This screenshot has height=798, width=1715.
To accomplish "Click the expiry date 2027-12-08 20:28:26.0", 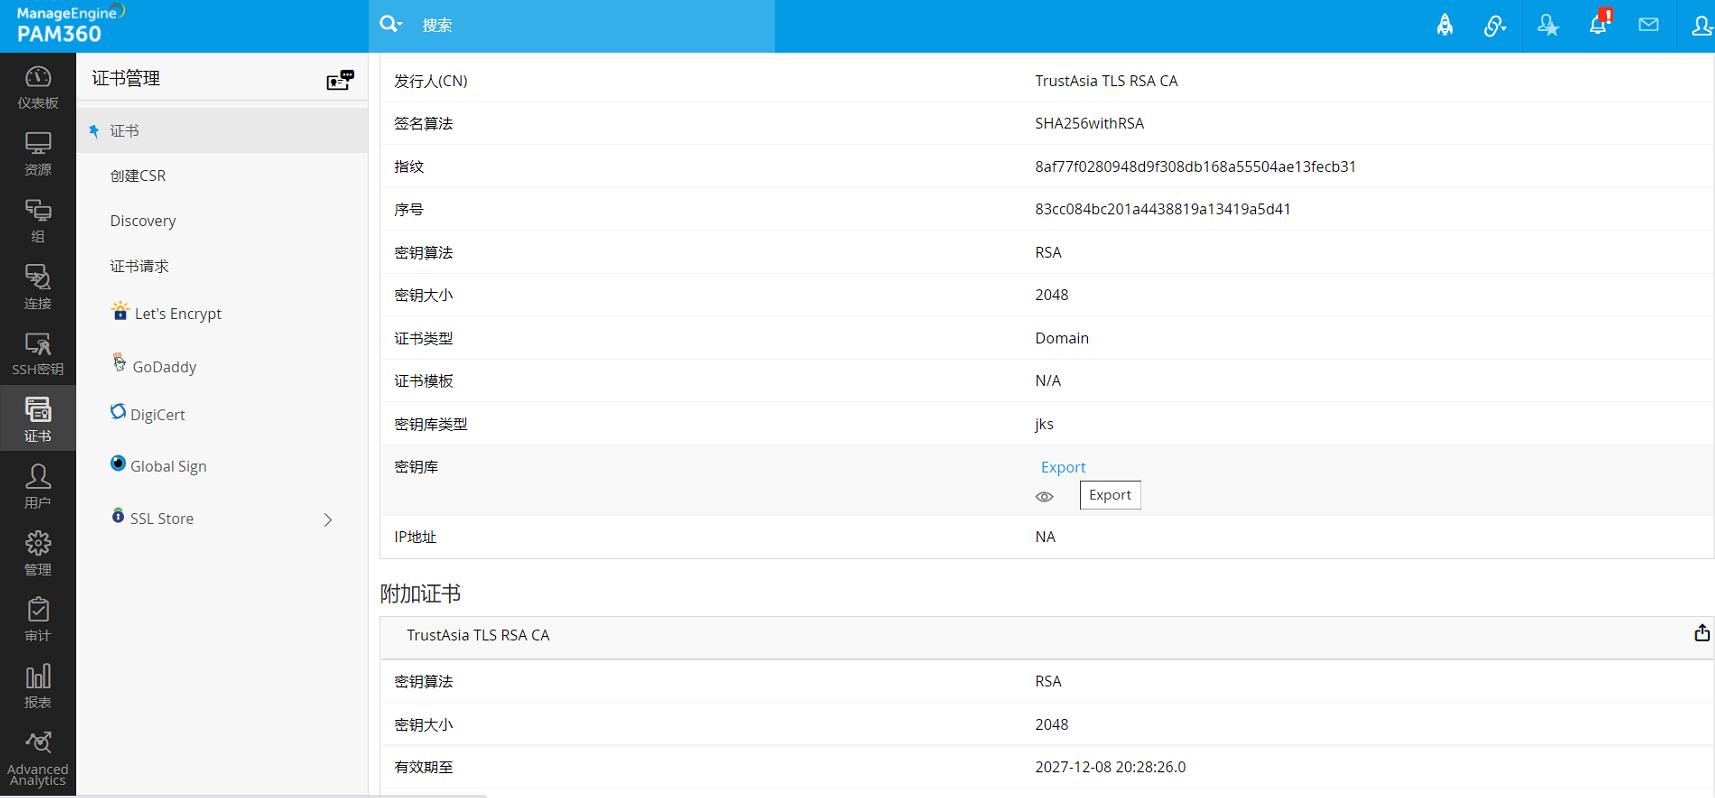I will coord(1110,767).
